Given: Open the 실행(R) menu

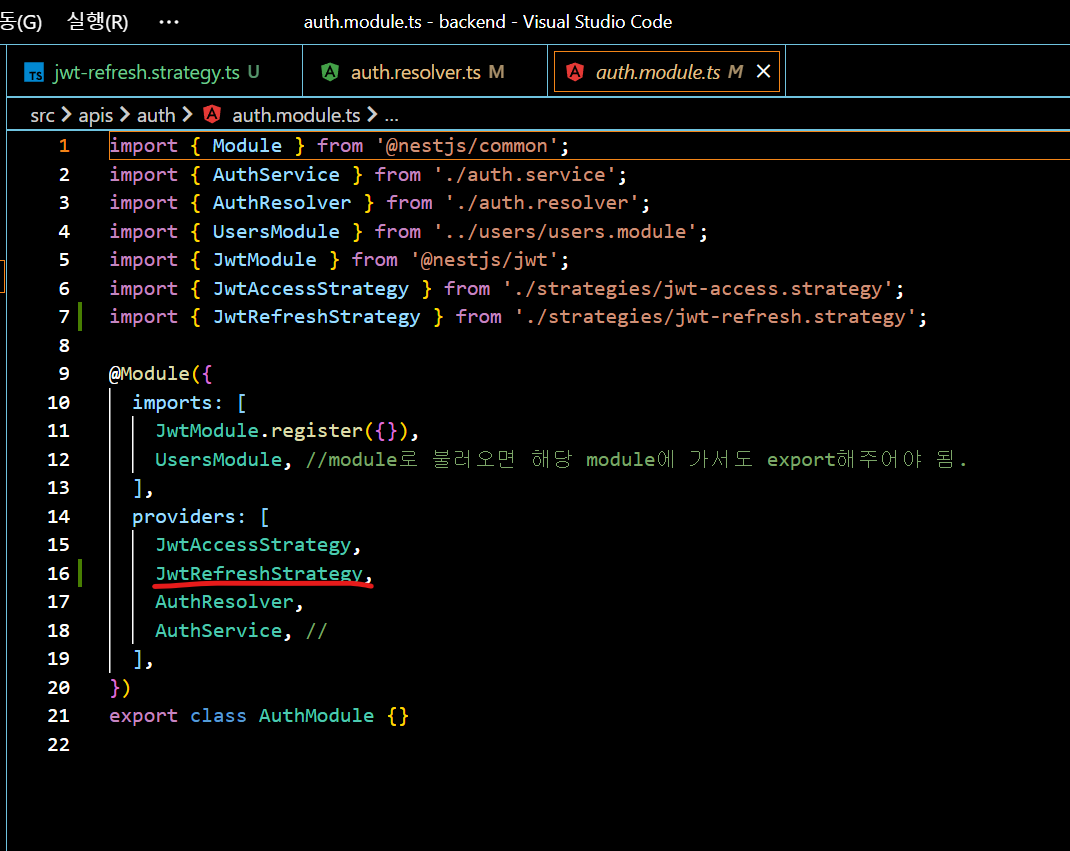Looking at the screenshot, I should 98,22.
